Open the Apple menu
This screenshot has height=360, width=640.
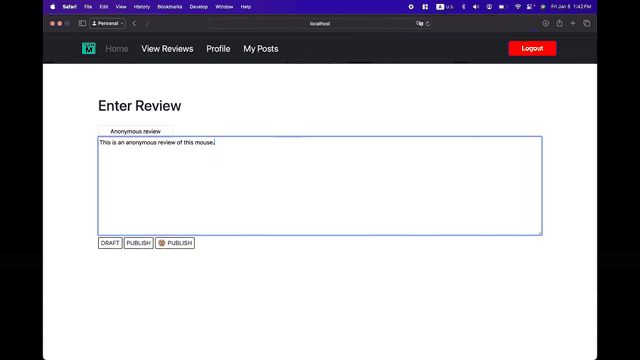tap(53, 7)
